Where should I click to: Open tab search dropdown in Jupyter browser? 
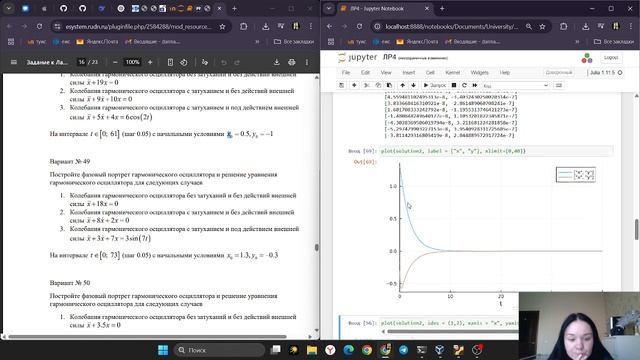coord(329,8)
